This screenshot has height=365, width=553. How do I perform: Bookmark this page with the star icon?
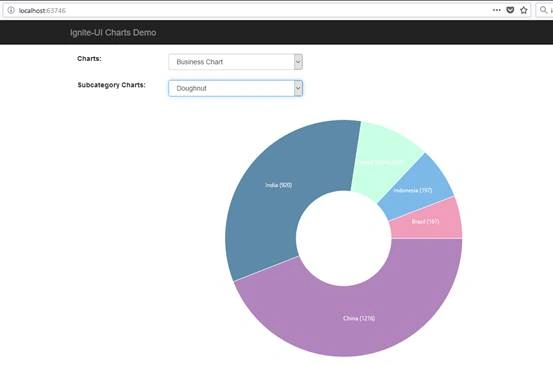[524, 10]
